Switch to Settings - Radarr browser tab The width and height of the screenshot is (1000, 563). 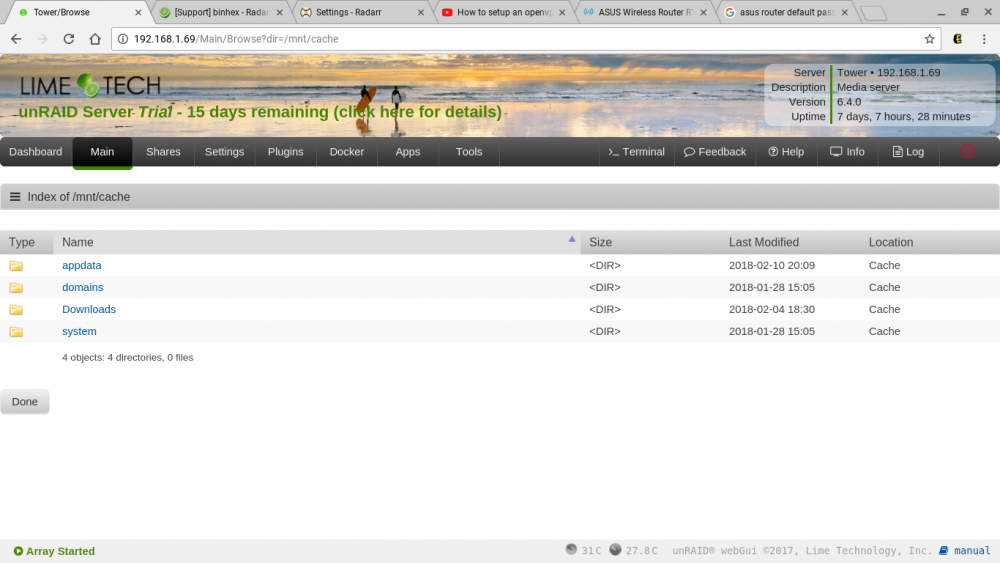pos(360,12)
